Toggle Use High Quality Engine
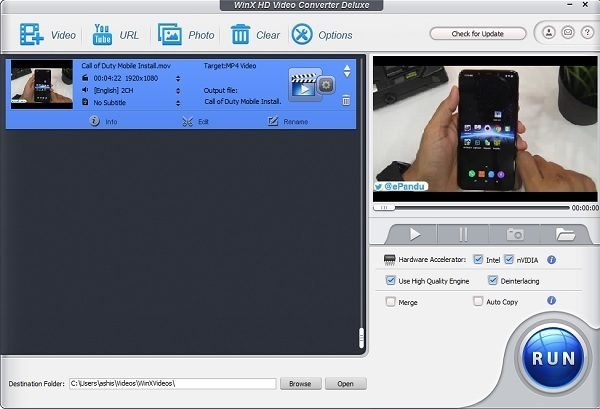The width and height of the screenshot is (600, 409). pos(390,280)
